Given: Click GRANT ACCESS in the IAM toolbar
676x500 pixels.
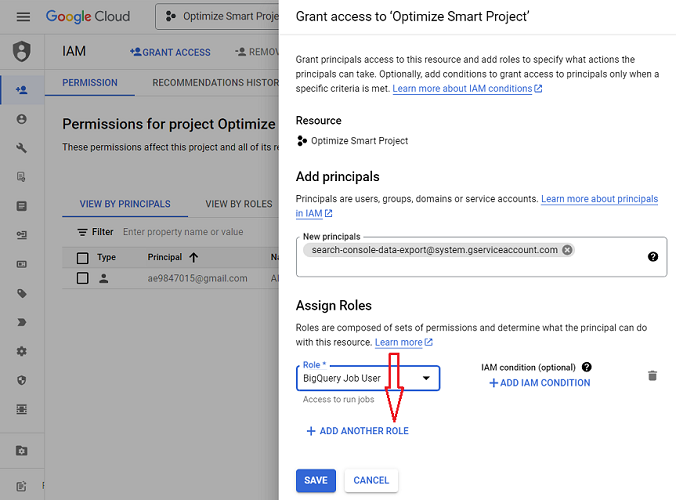Looking at the screenshot, I should click(170, 52).
